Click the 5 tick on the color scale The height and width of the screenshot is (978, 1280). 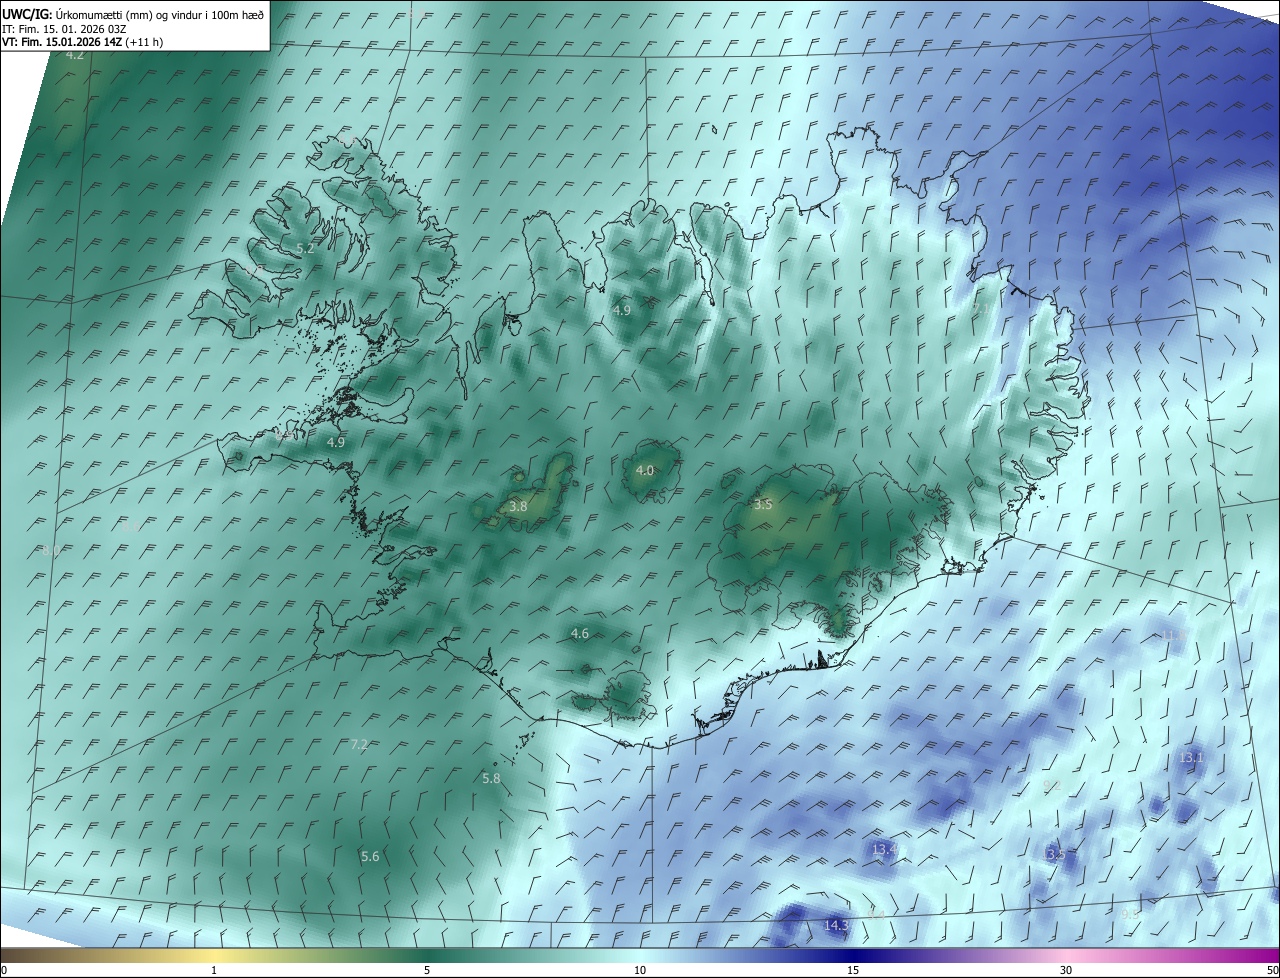coord(427,971)
